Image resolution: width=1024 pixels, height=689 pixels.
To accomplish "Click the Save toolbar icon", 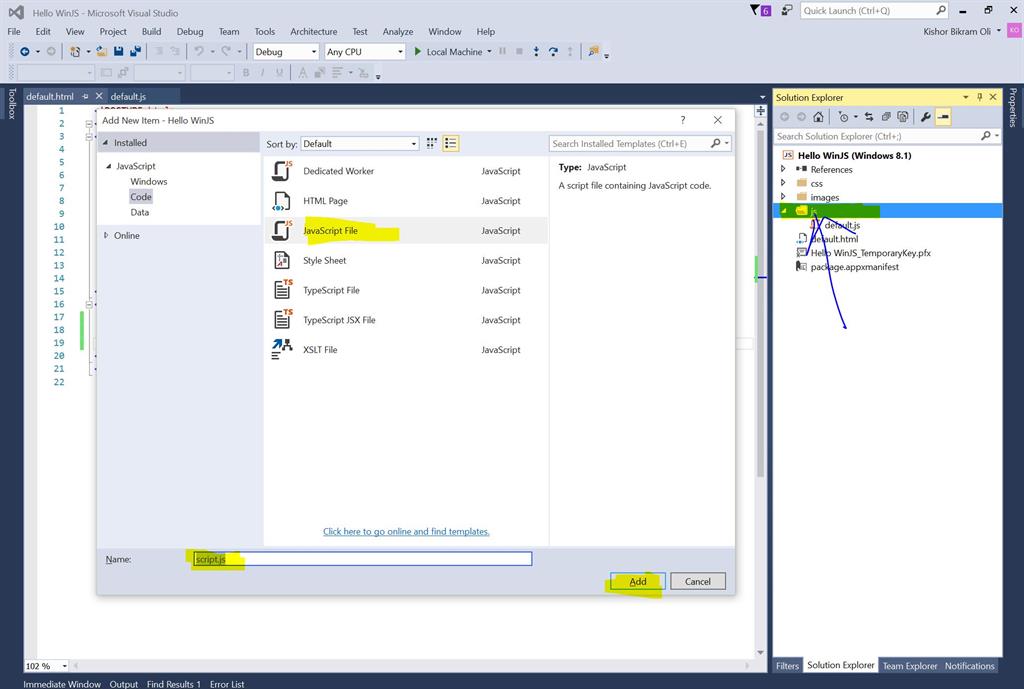I will pos(118,52).
